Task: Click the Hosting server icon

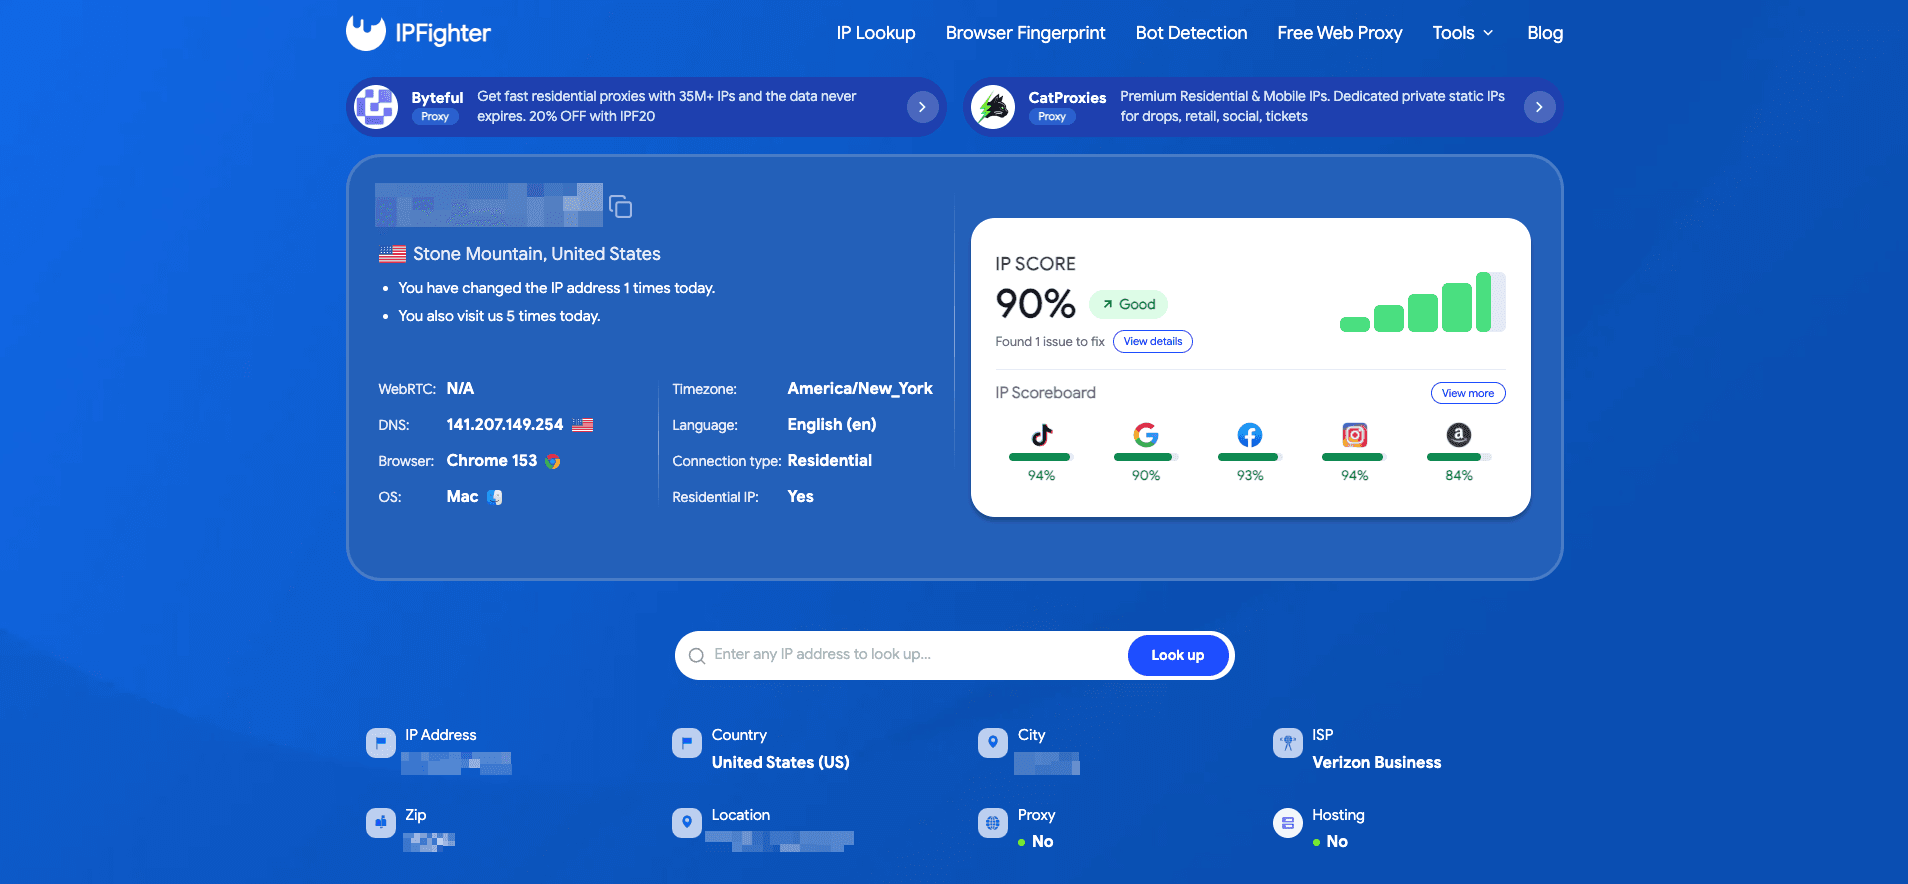Action: click(x=1288, y=823)
